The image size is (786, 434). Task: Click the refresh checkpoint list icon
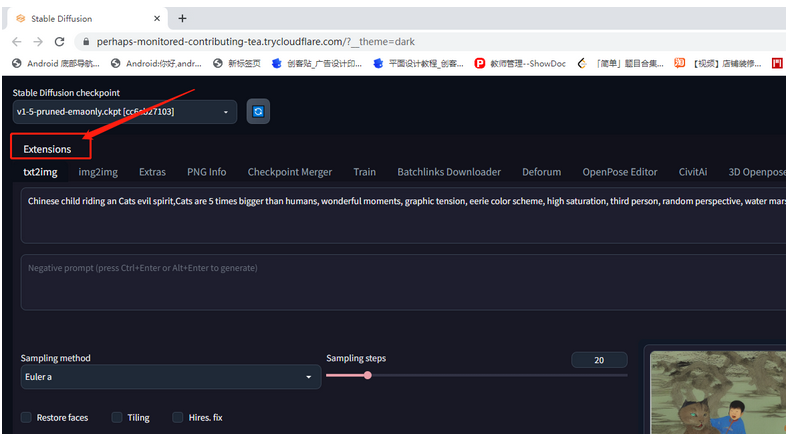click(258, 111)
